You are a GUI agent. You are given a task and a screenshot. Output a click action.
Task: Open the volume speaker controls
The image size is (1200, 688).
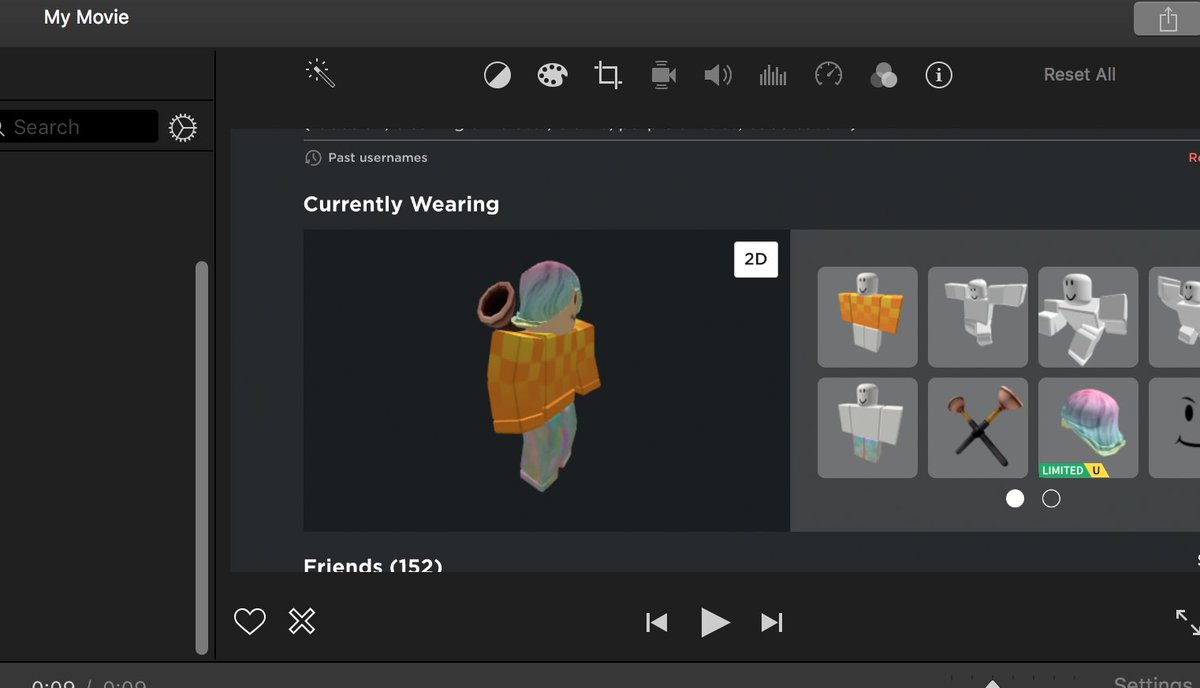click(x=718, y=75)
